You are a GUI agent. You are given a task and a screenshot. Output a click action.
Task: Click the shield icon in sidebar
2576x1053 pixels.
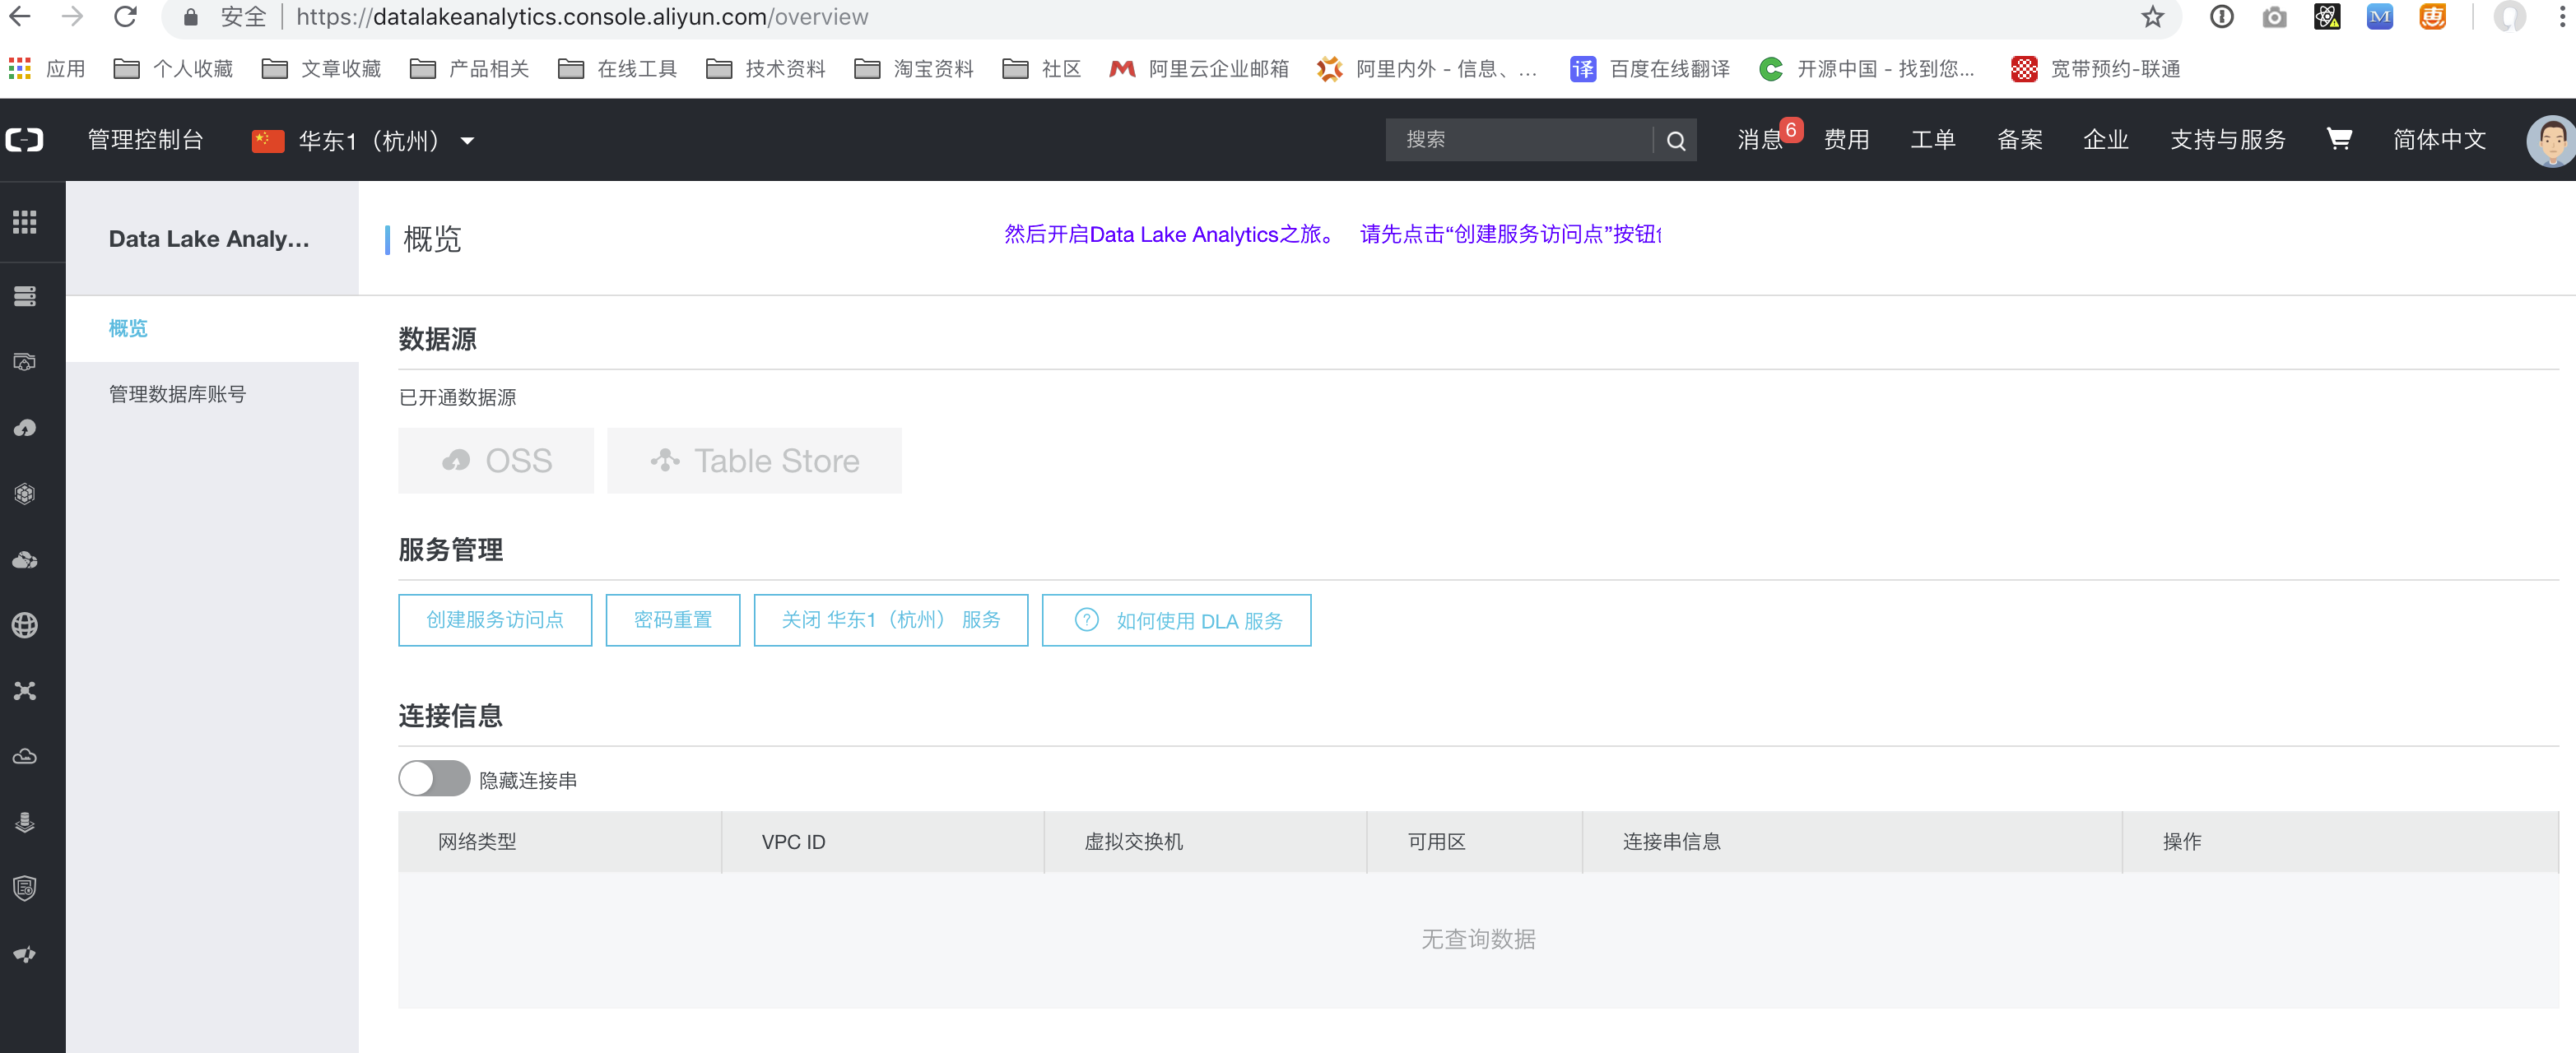pyautogui.click(x=25, y=888)
